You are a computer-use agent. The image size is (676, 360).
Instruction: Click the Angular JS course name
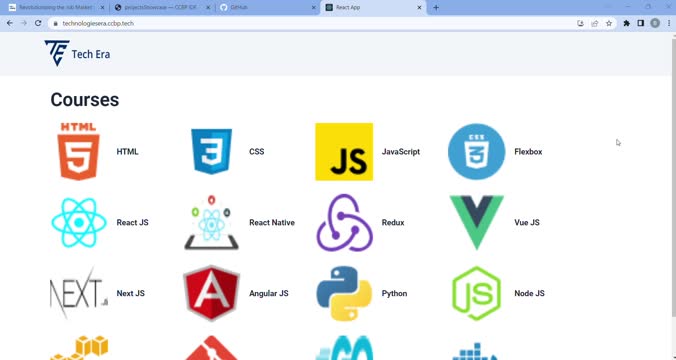[x=269, y=293]
